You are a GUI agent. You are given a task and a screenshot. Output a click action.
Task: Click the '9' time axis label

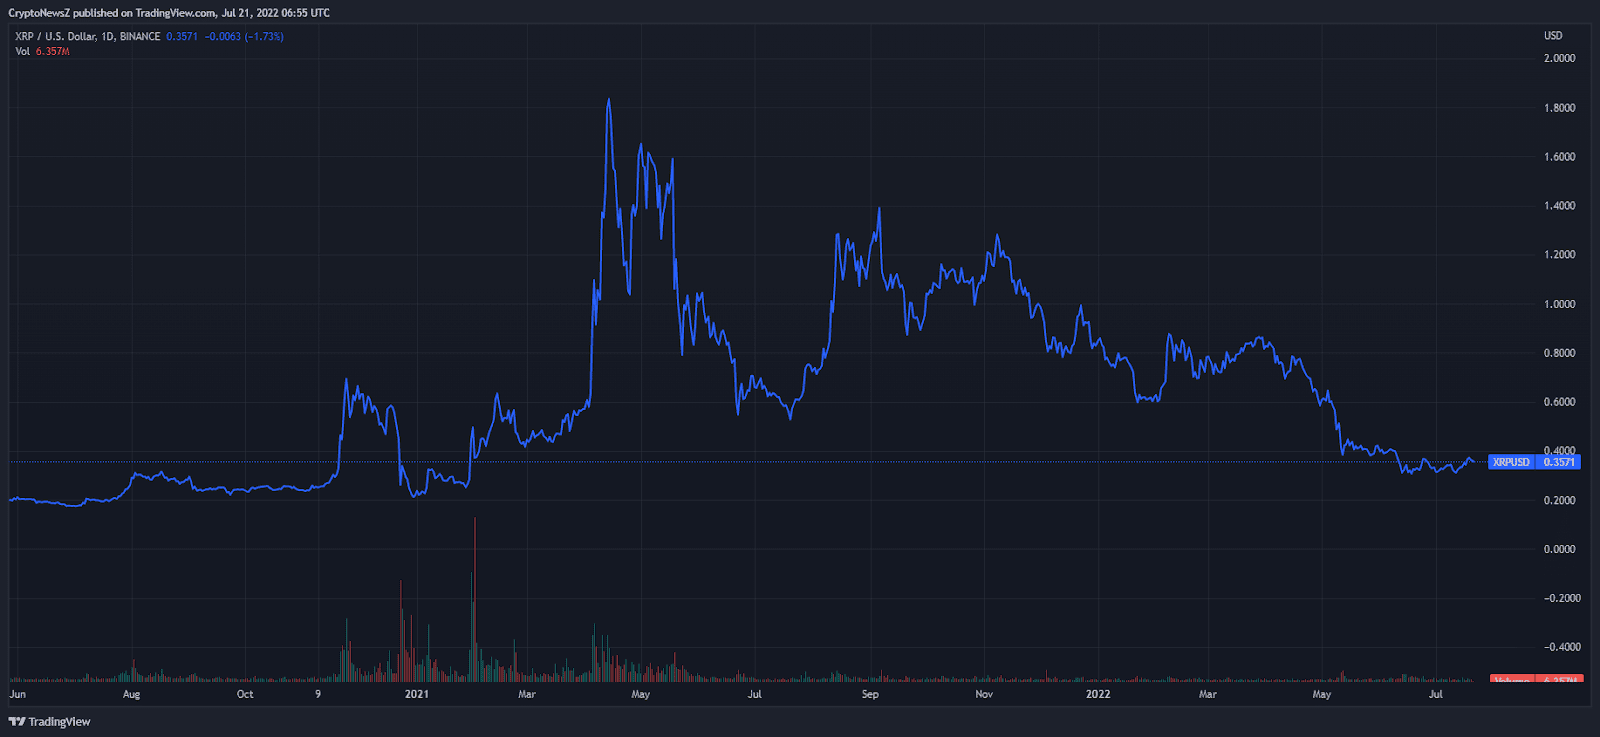click(318, 694)
